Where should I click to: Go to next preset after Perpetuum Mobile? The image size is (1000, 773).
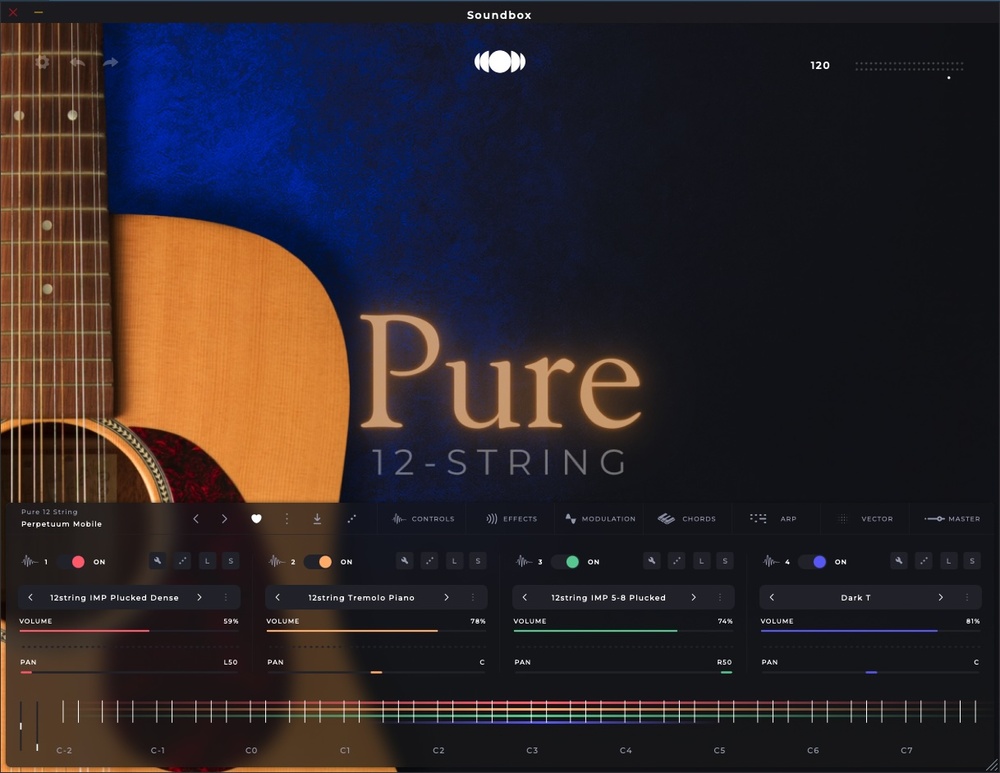(224, 519)
